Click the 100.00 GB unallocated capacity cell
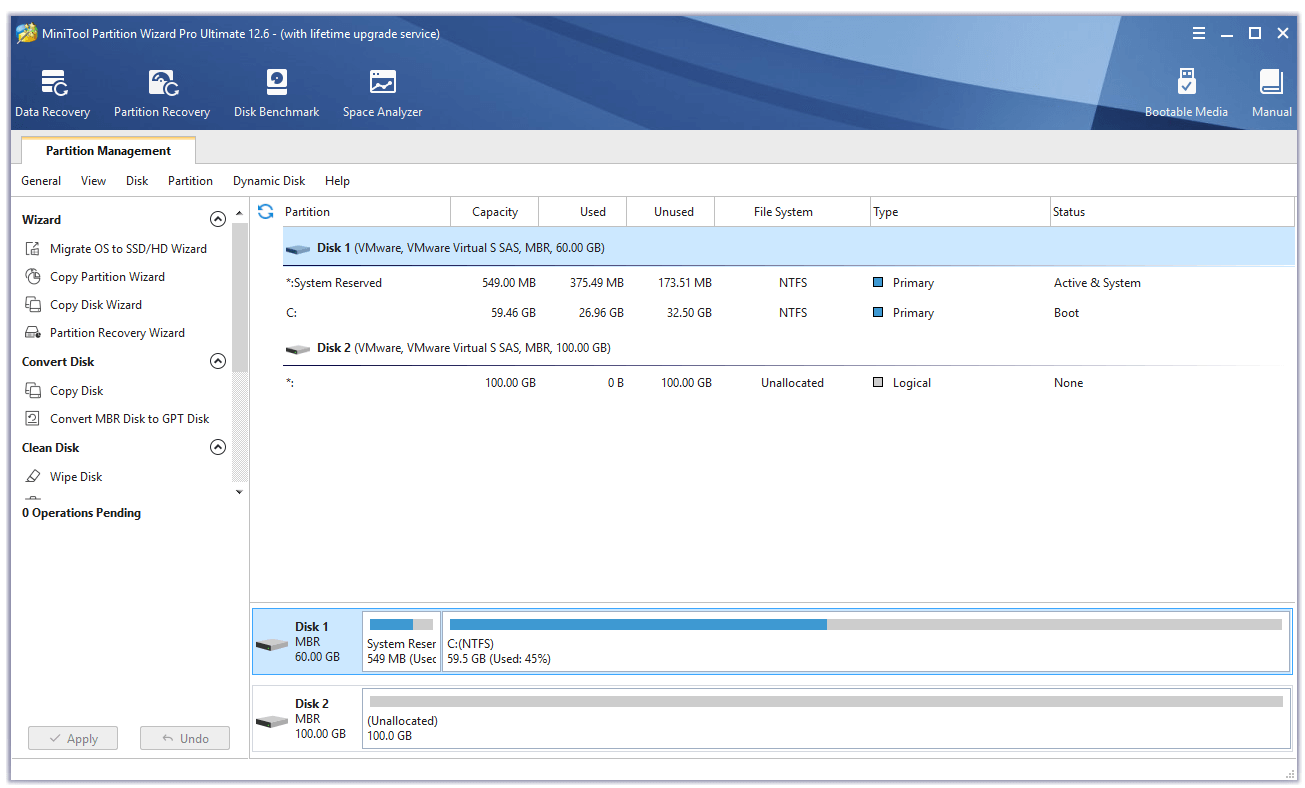This screenshot has width=1305, height=788. click(510, 383)
